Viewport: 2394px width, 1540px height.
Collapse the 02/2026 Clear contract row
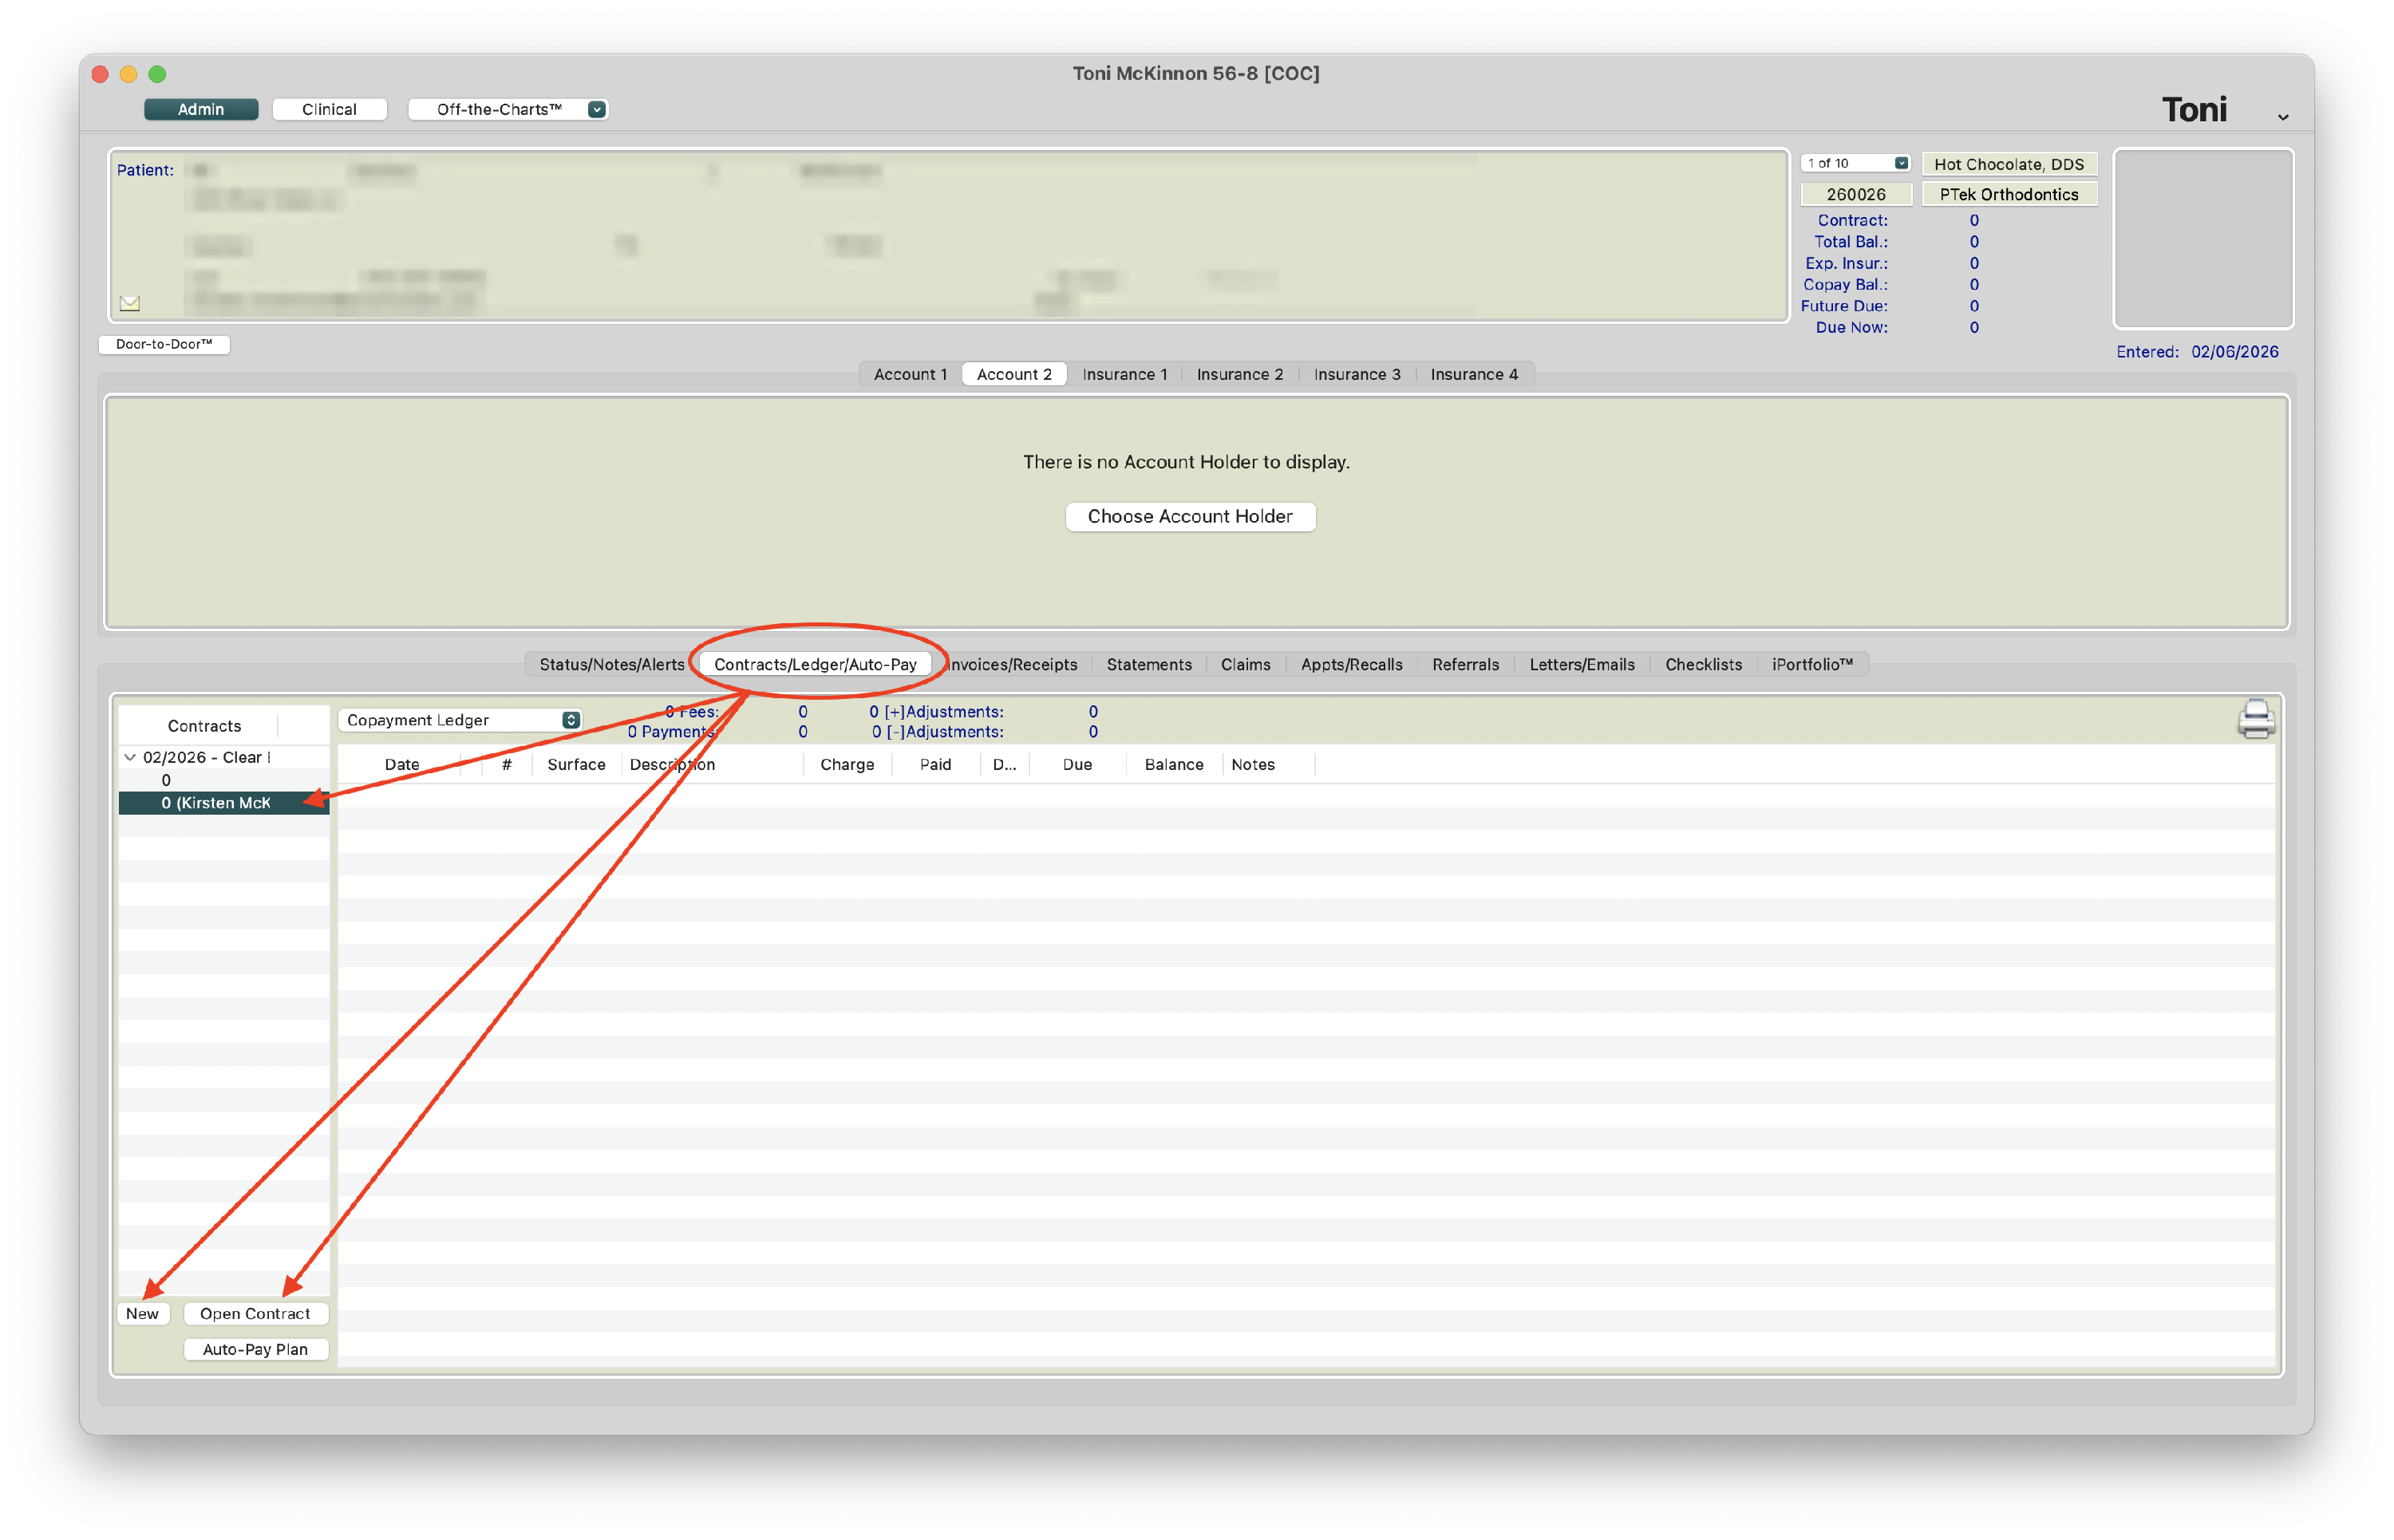pos(130,757)
